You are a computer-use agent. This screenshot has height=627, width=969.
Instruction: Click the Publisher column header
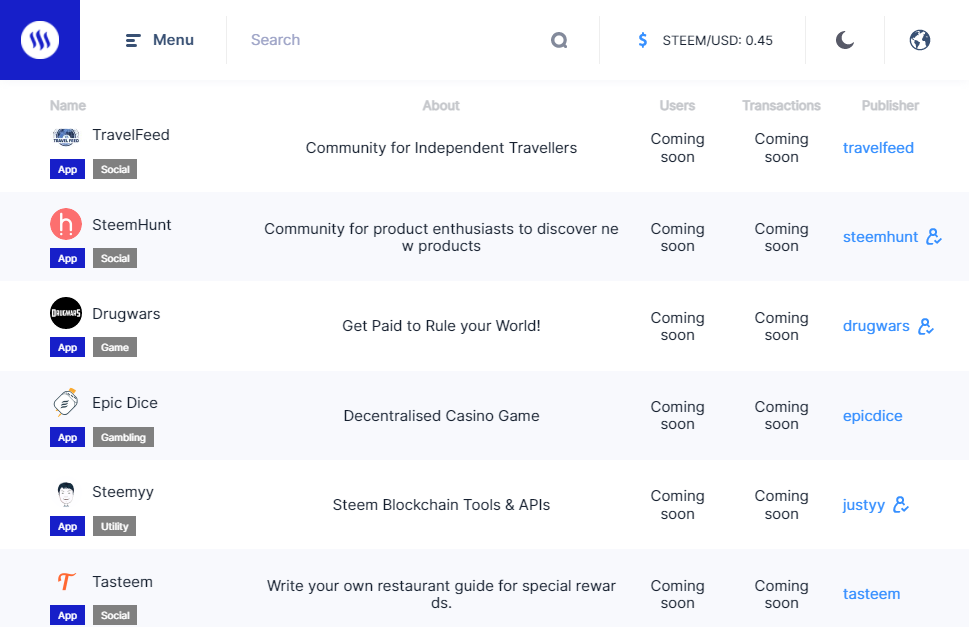(890, 106)
